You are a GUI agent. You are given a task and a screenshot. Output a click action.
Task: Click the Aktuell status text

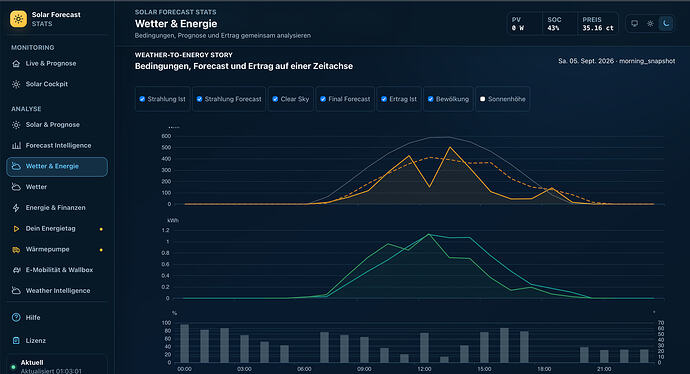(32, 363)
